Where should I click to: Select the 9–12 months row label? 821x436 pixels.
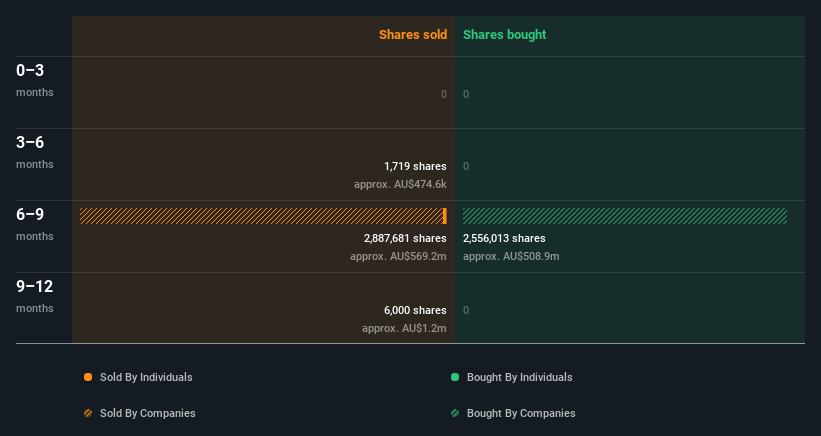click(x=35, y=297)
